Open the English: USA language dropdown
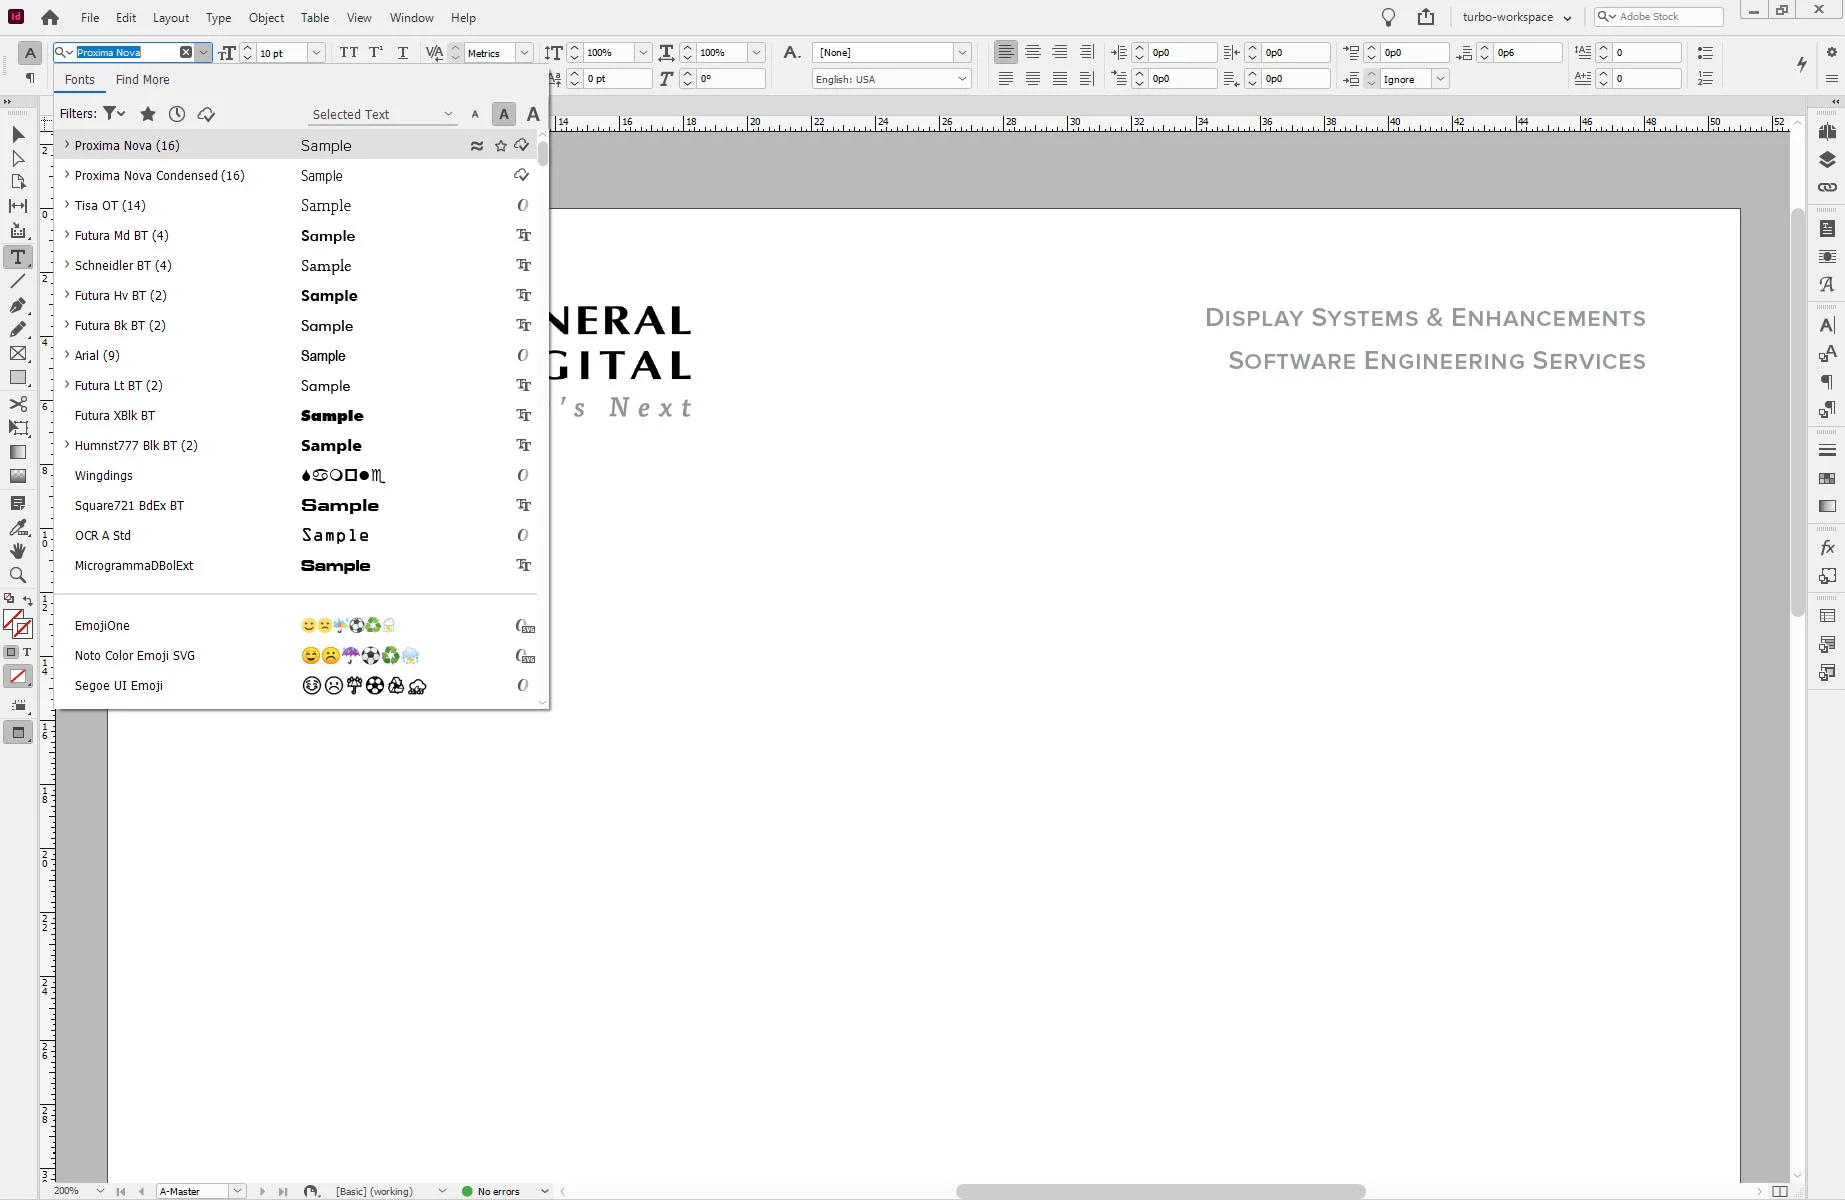 pos(891,79)
